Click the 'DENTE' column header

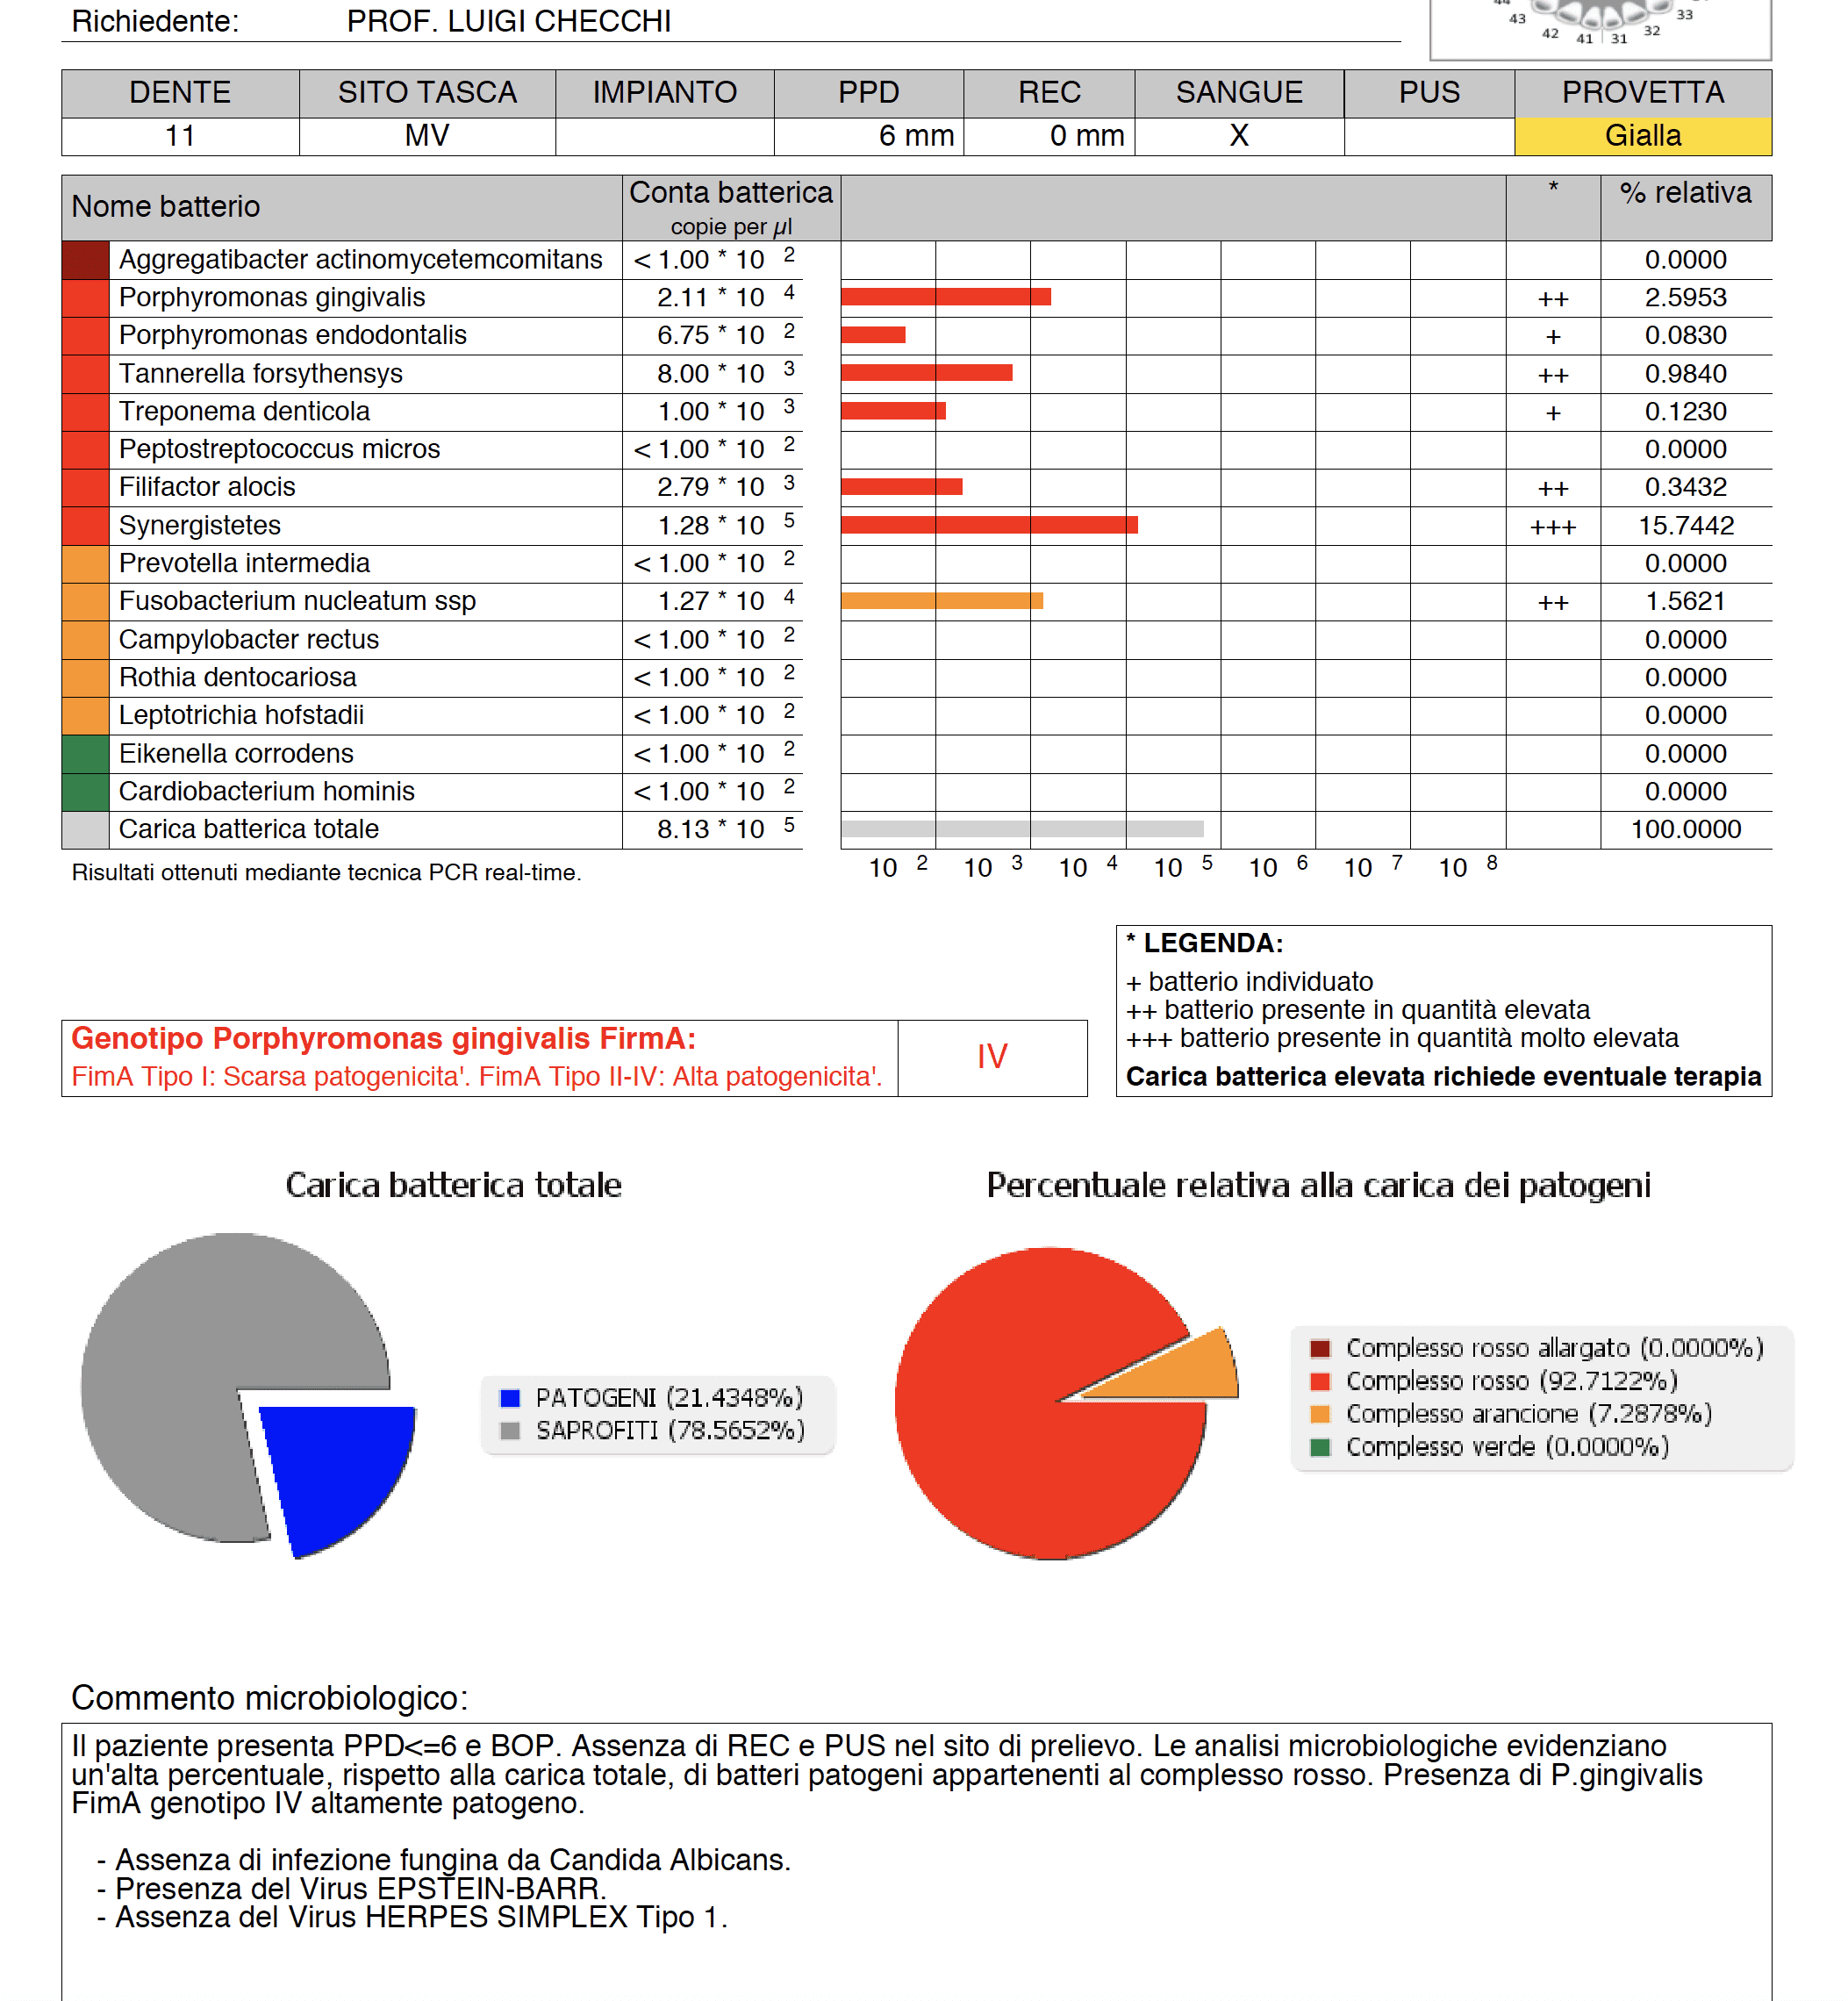pyautogui.click(x=180, y=93)
